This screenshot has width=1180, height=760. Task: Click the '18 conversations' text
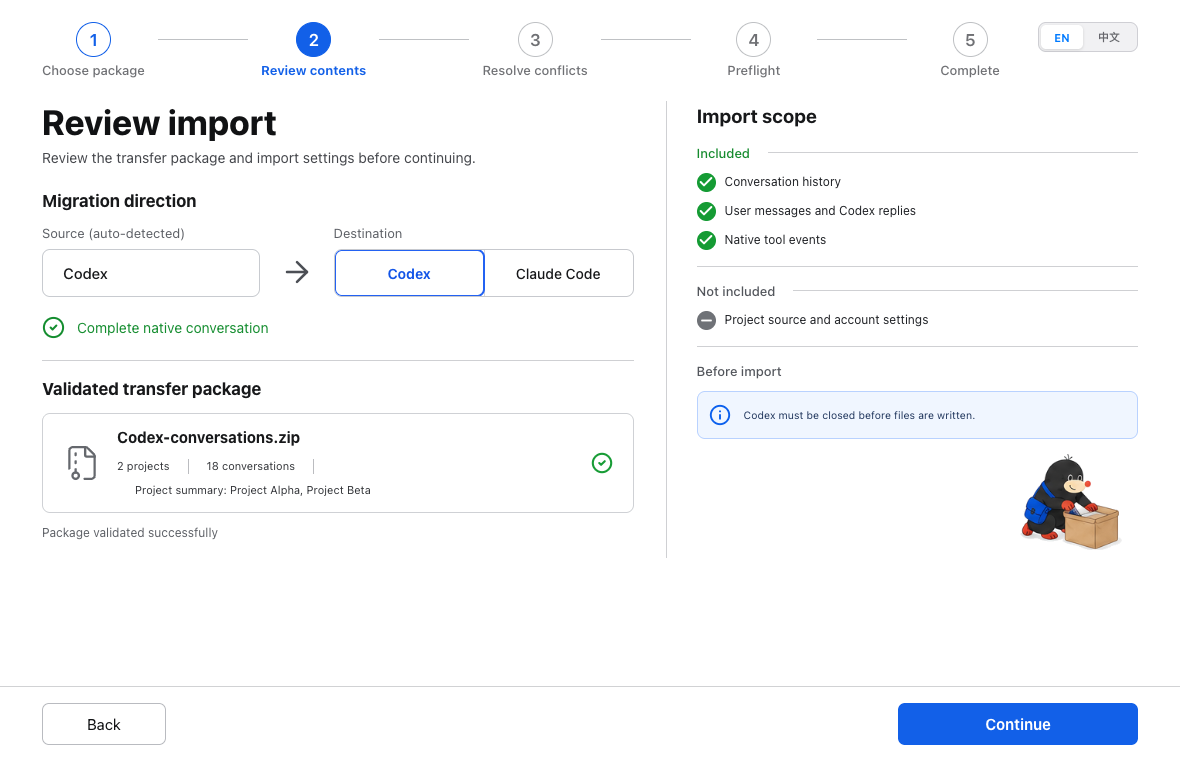[251, 467]
